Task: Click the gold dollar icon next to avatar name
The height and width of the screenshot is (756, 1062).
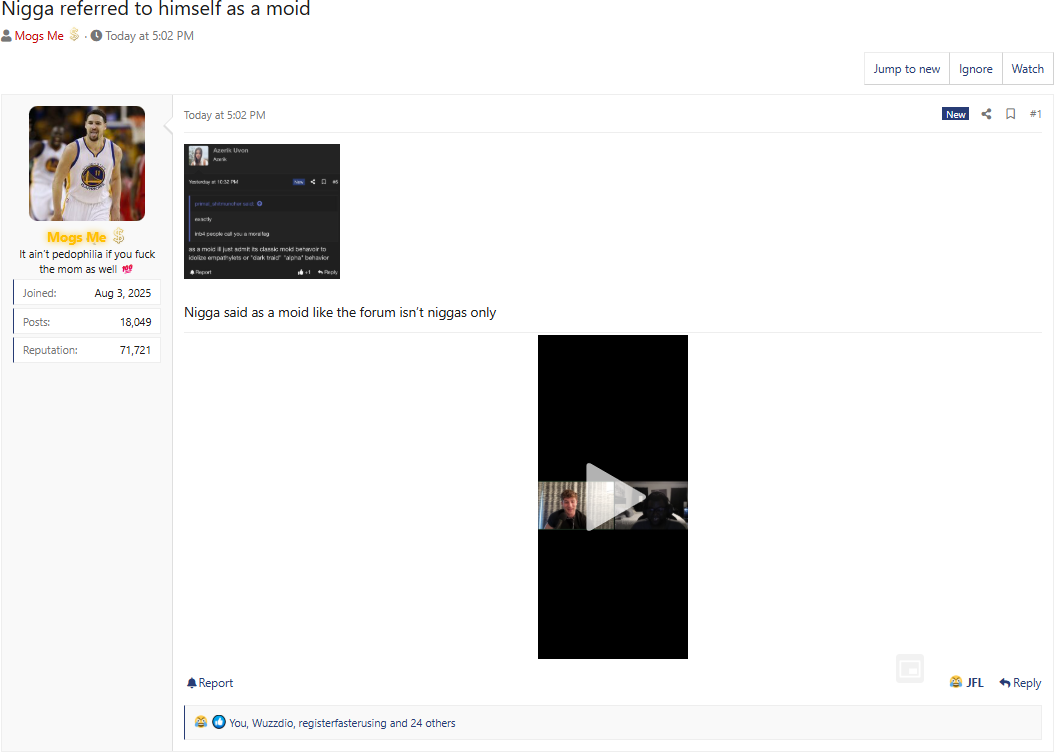Action: pos(119,236)
